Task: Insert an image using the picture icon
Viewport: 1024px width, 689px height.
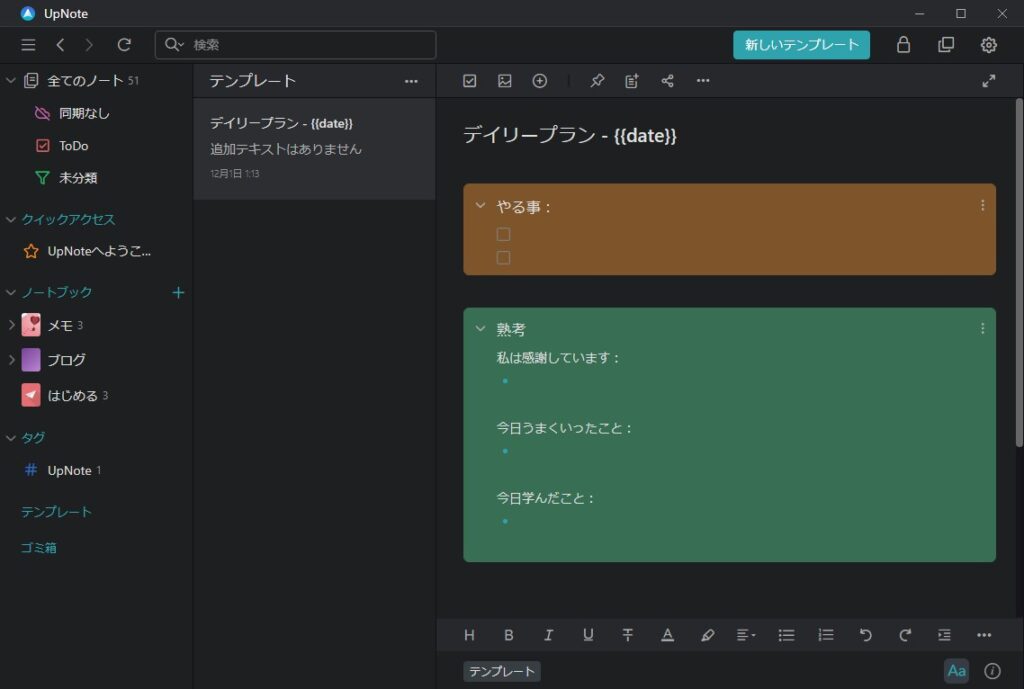Action: tap(504, 80)
